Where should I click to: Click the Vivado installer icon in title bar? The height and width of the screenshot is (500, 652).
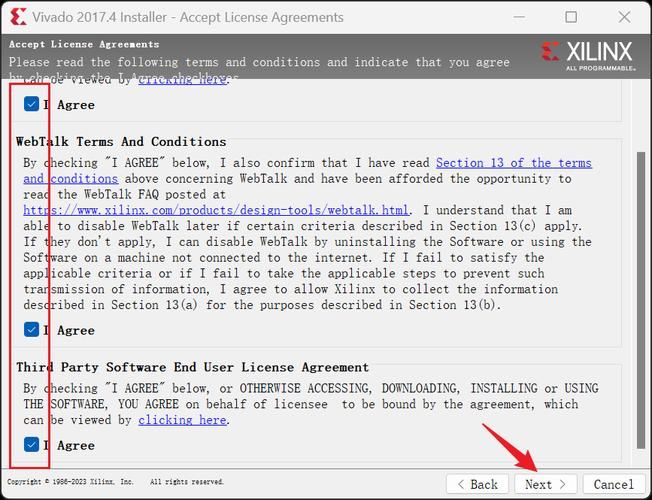18,17
